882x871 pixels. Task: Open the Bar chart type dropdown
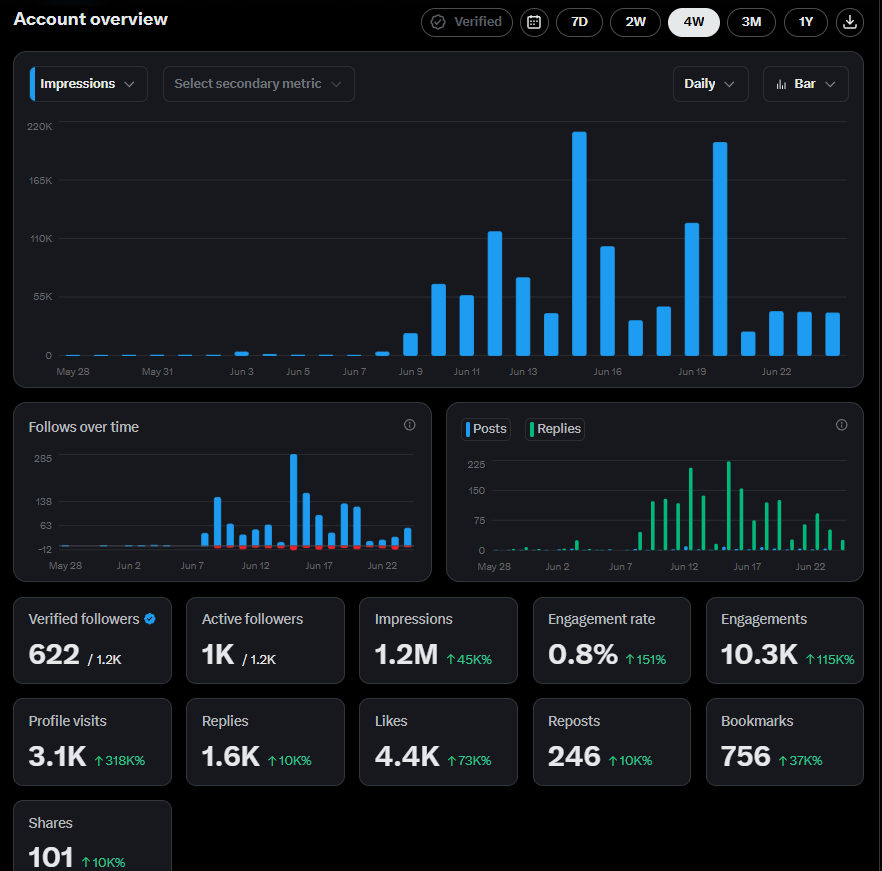806,84
